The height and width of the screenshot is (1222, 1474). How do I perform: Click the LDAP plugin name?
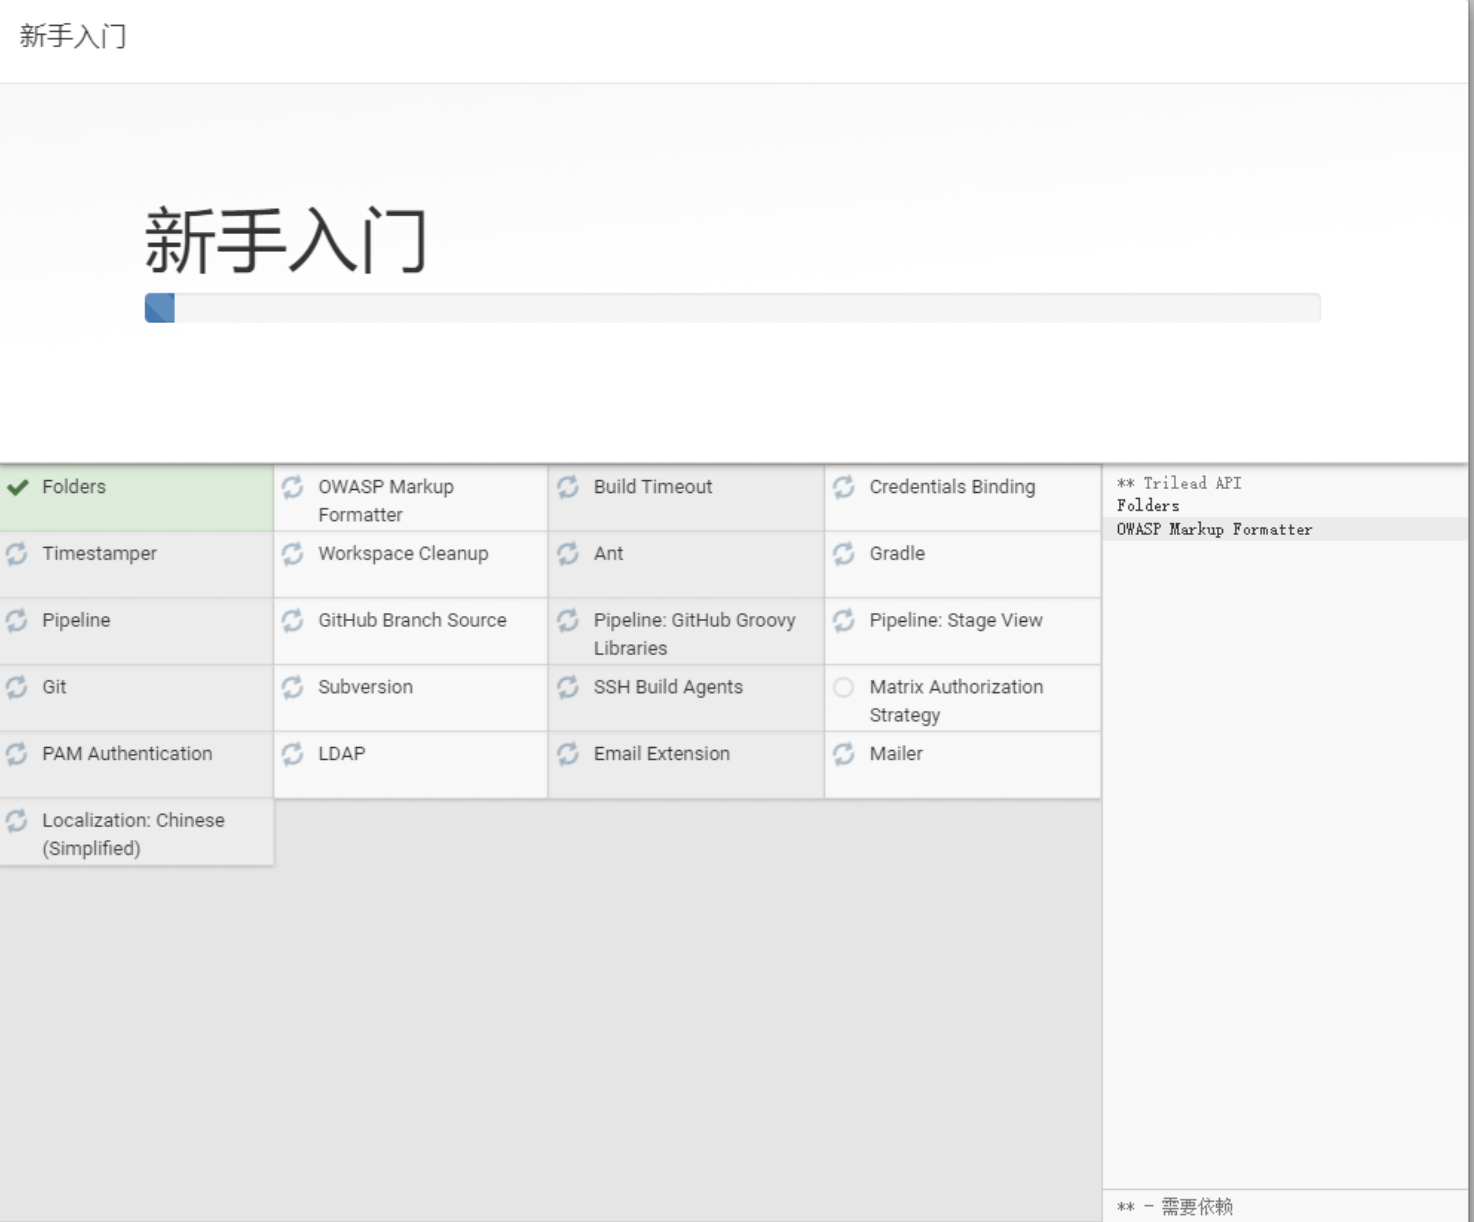(341, 754)
